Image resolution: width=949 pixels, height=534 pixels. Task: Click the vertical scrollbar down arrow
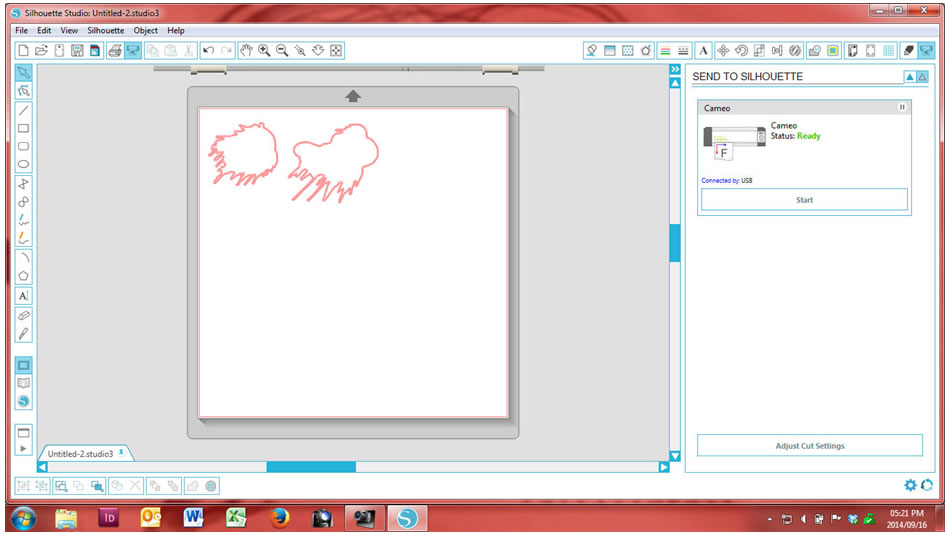(x=675, y=456)
